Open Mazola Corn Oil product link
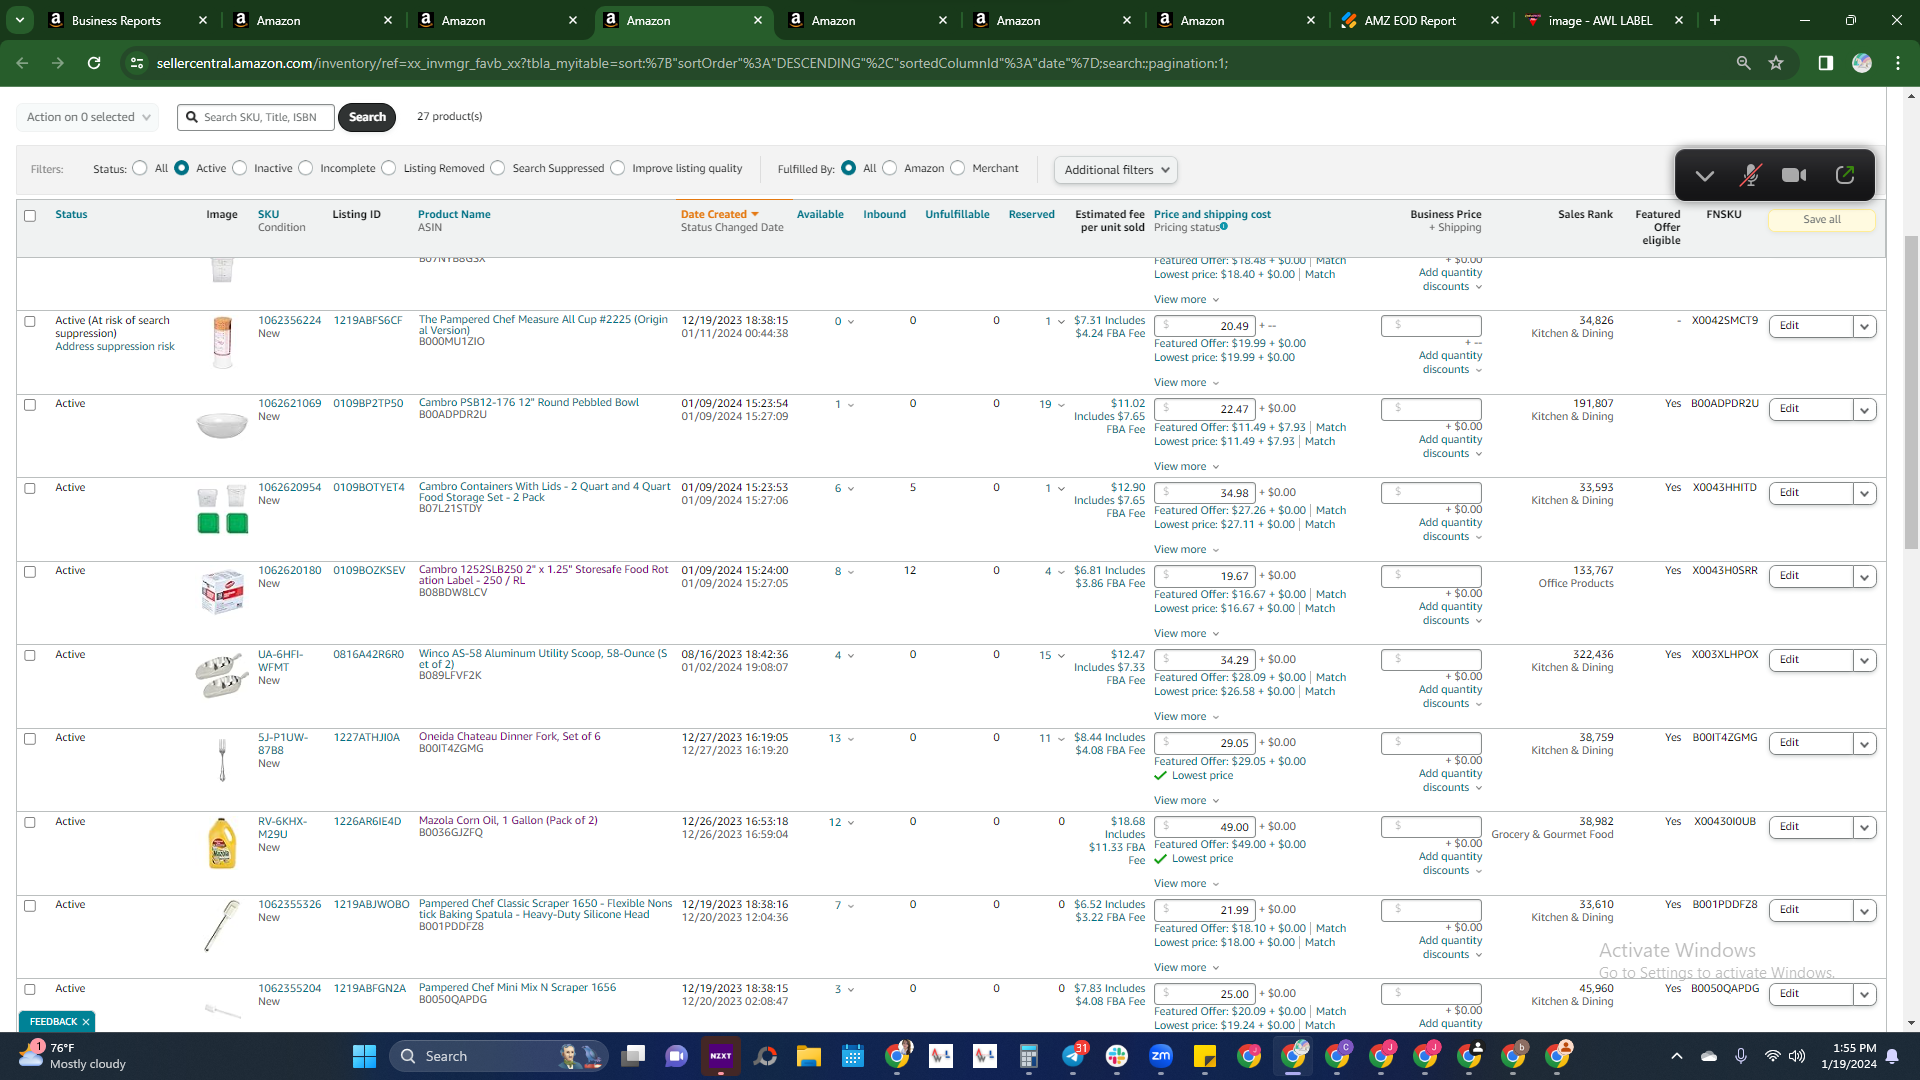The image size is (1920, 1080). tap(508, 821)
